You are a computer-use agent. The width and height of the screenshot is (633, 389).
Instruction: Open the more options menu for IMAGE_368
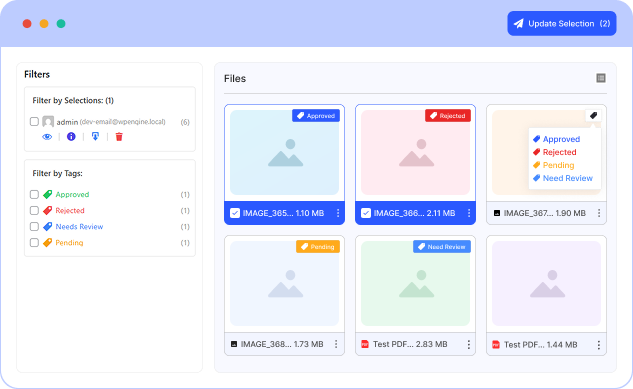336,344
